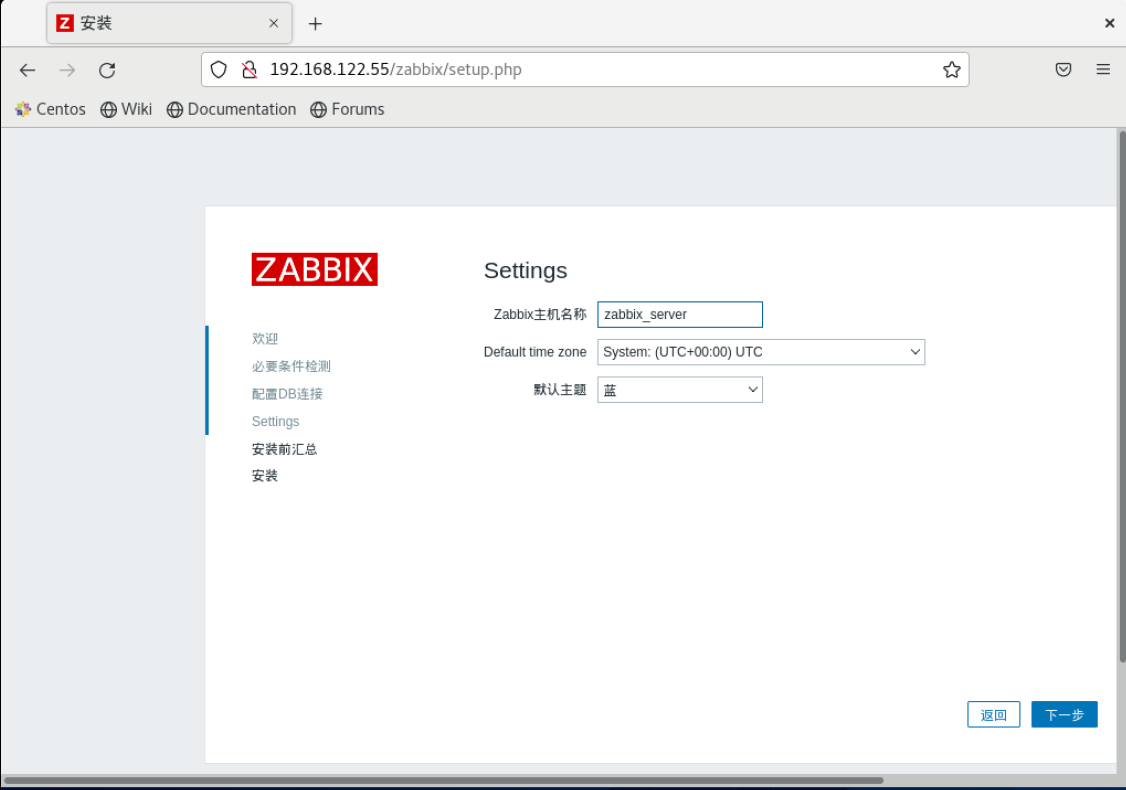
Task: Click the browser forward arrow
Action: point(67,70)
